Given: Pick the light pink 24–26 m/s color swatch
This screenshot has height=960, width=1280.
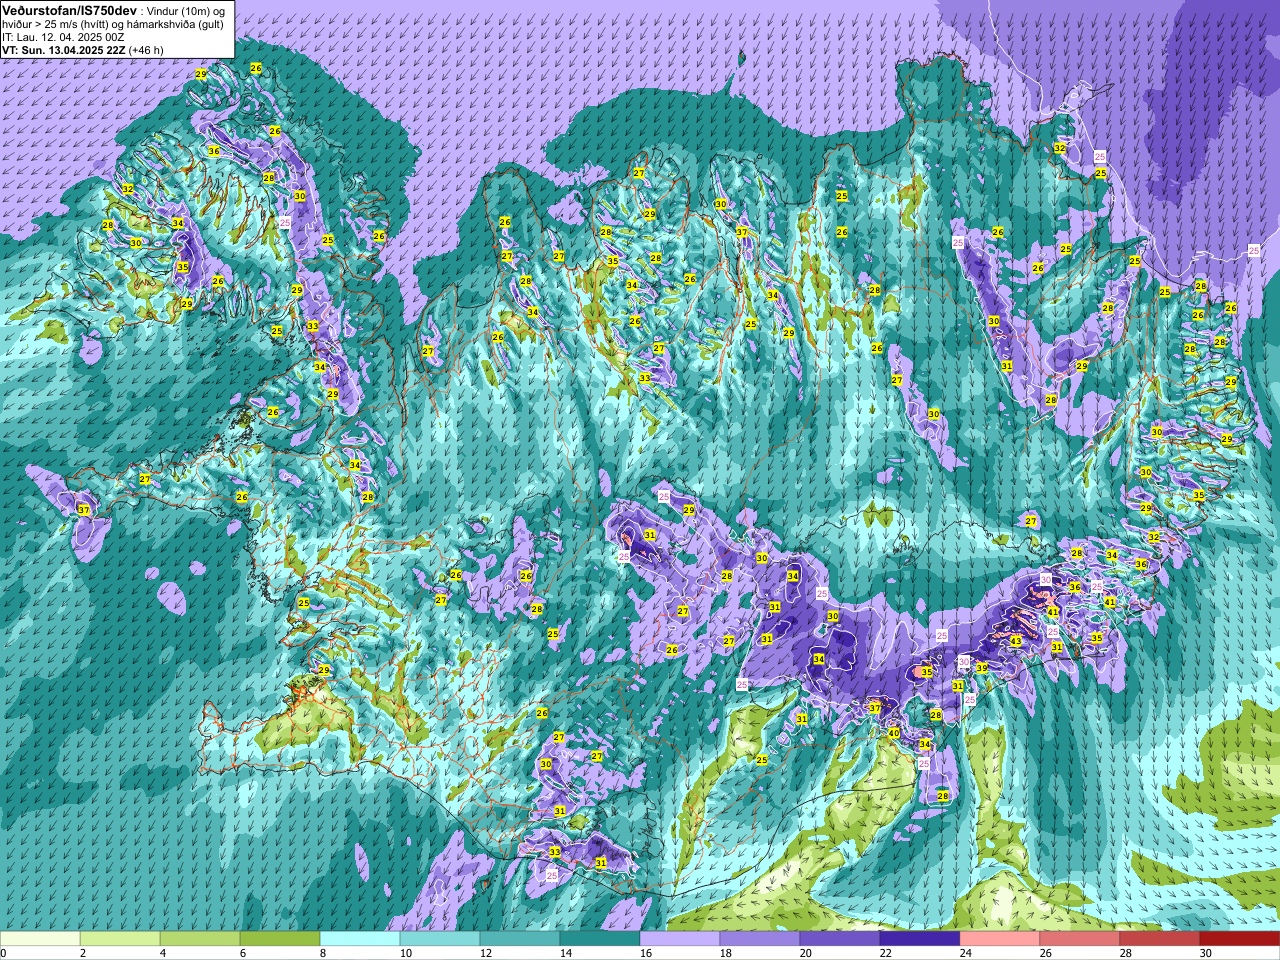Looking at the screenshot, I should tap(1000, 939).
